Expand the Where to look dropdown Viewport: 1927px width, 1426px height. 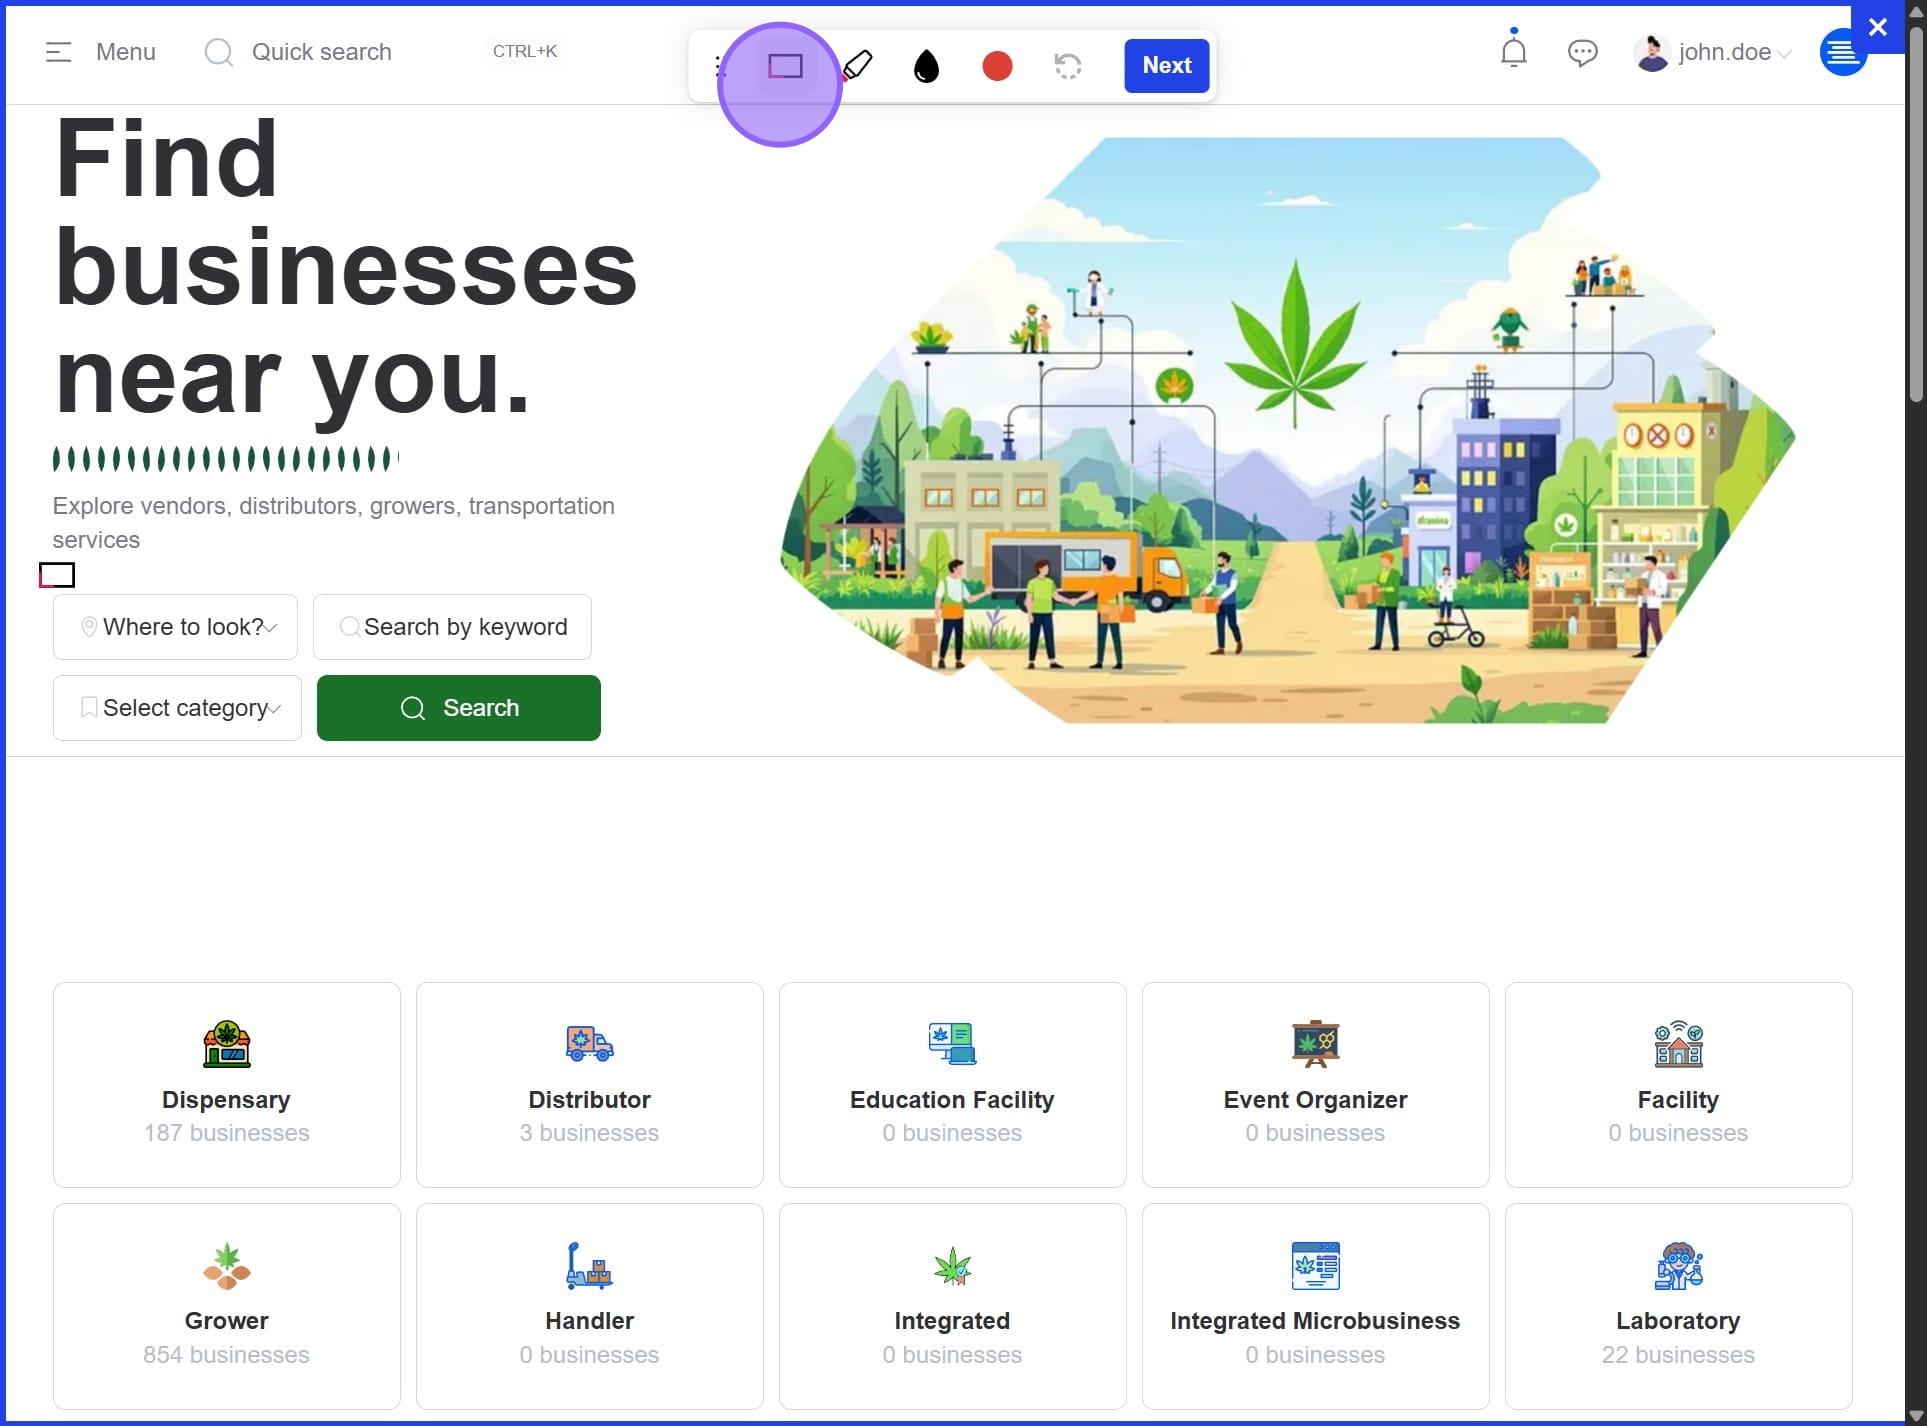pos(176,627)
